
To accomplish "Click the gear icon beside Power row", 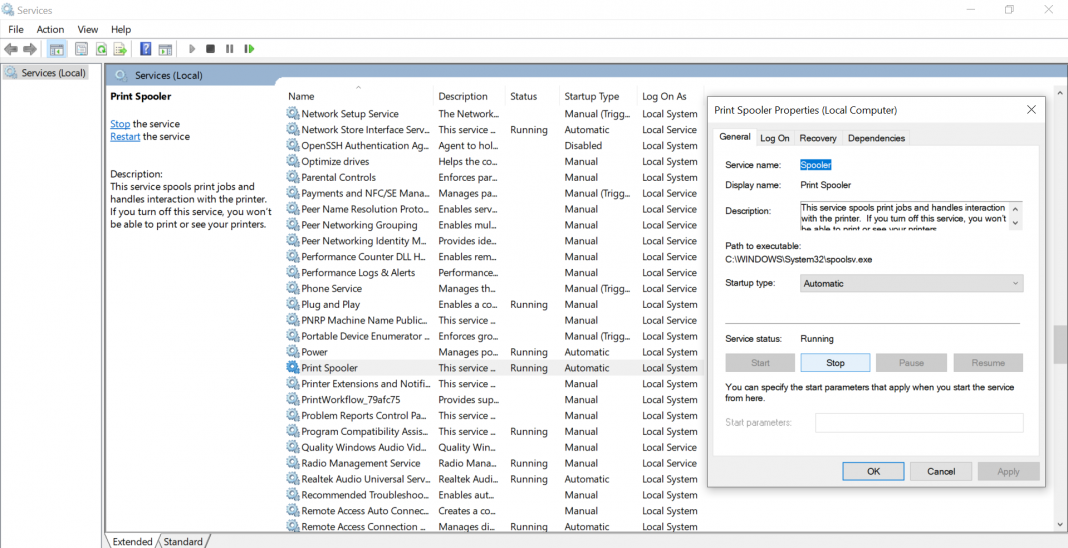I will (x=293, y=352).
